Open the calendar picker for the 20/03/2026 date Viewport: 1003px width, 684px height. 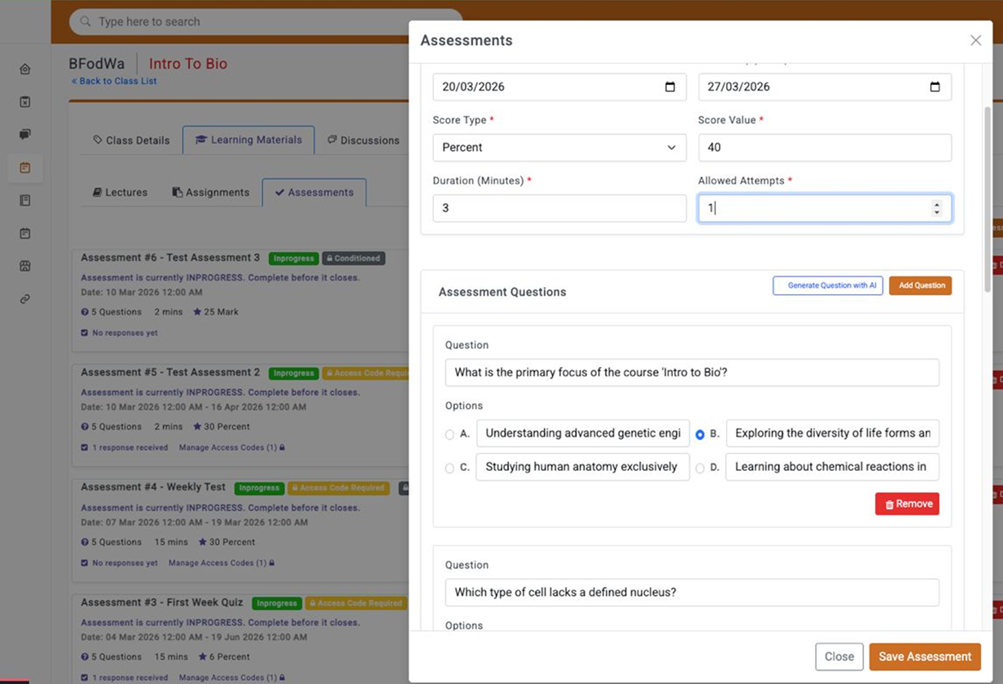point(670,87)
